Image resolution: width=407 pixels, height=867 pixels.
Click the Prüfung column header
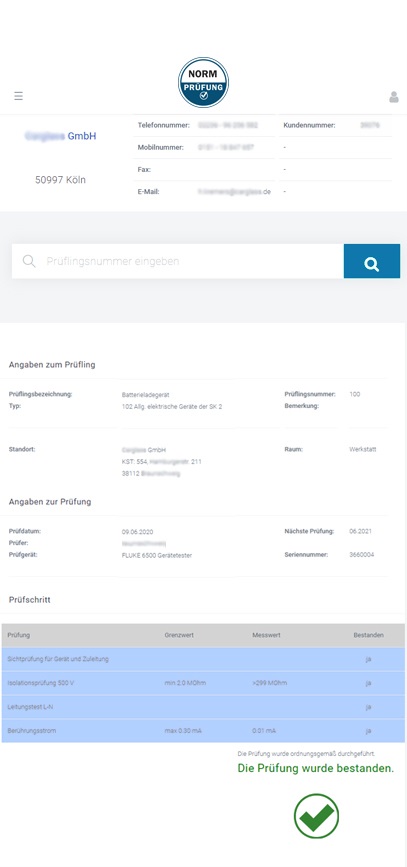(19, 635)
